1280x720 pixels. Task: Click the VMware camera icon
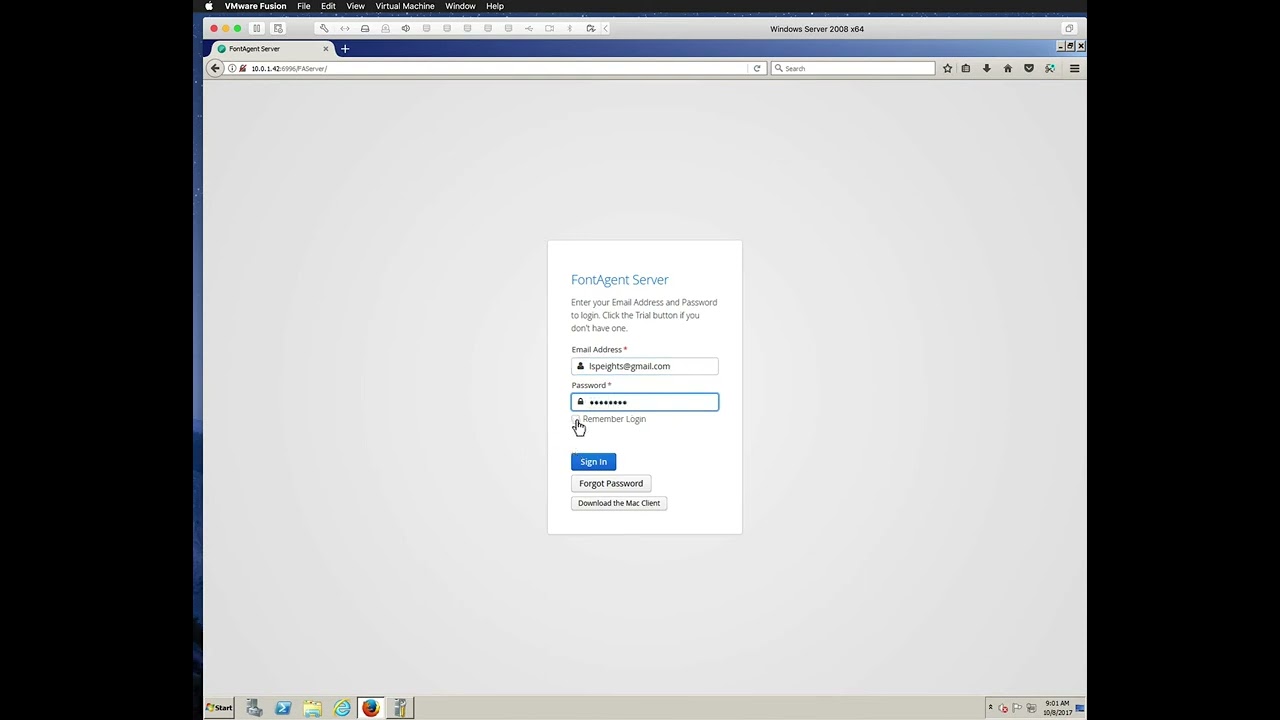click(x=549, y=29)
